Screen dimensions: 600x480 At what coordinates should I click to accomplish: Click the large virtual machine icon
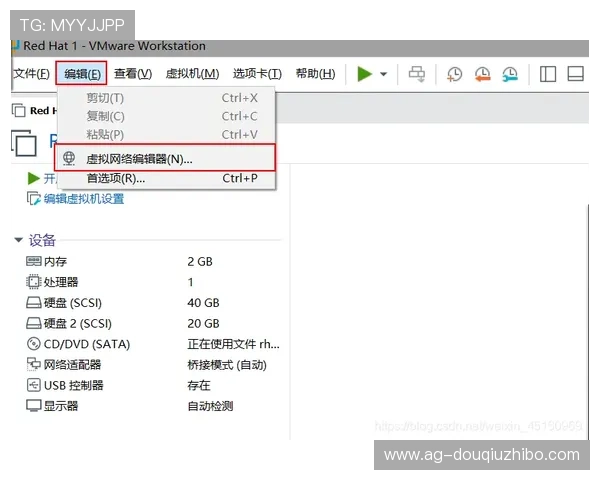(x=24, y=143)
